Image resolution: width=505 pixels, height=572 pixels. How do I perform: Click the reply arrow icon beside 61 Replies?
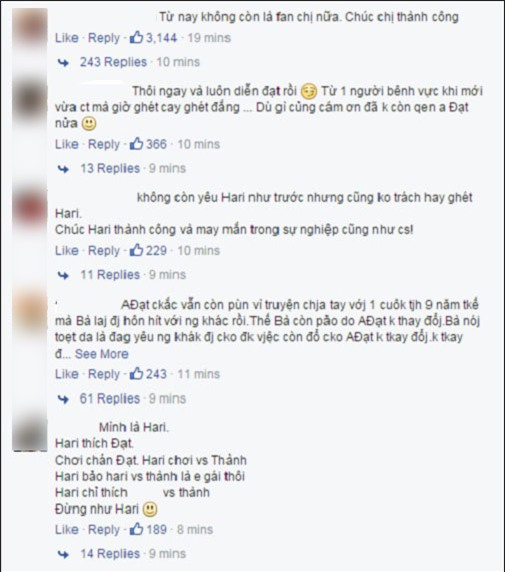point(63,399)
